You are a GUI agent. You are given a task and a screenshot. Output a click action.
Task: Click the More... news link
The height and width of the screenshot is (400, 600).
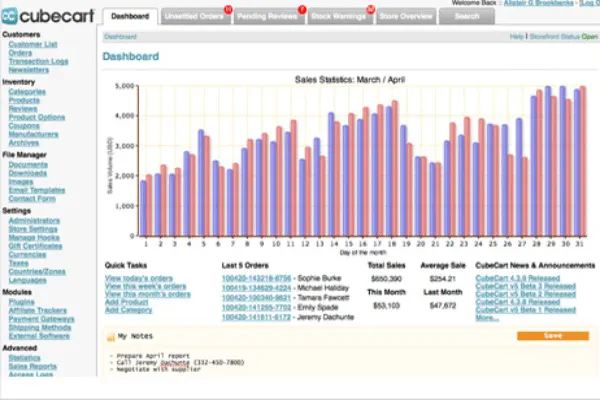tap(487, 318)
